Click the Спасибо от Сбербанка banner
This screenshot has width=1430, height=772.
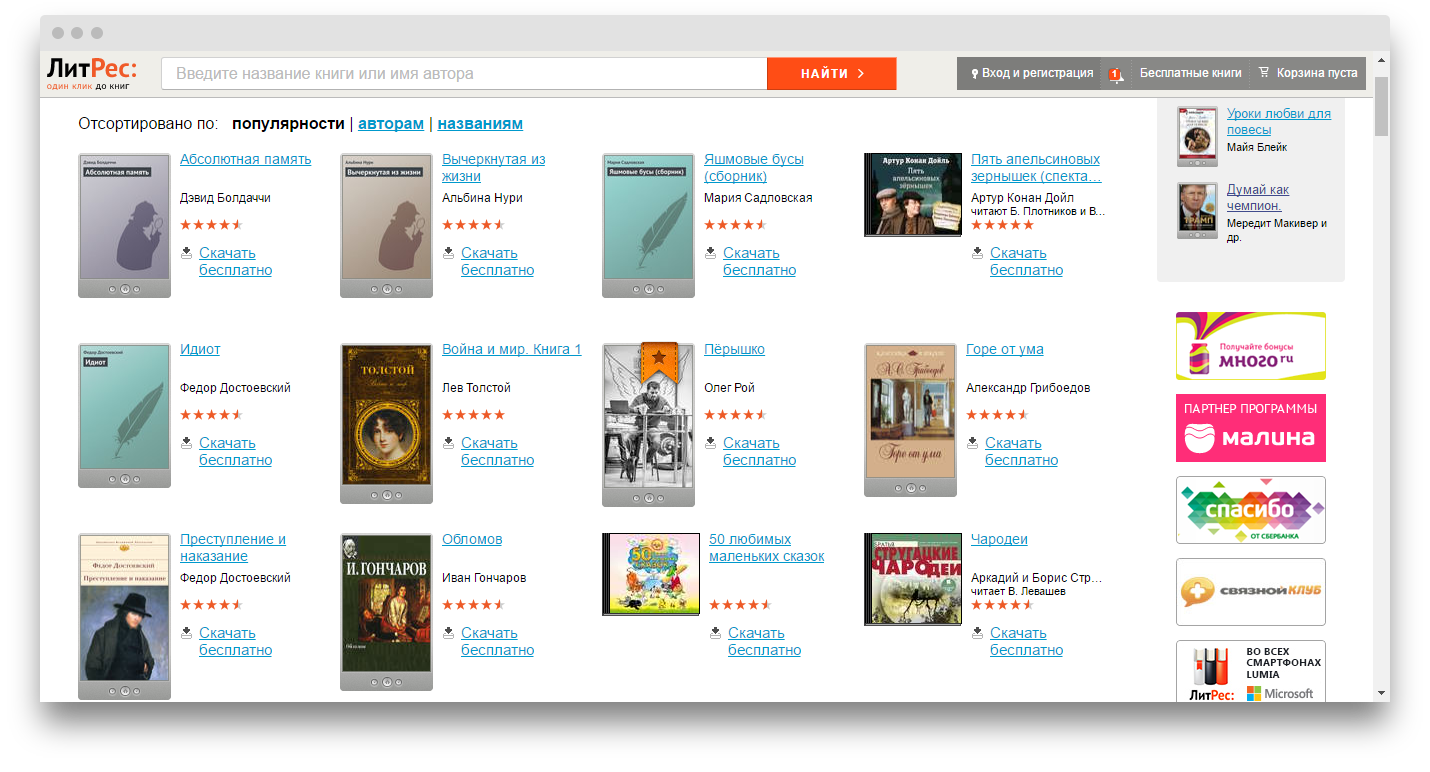(1250, 510)
